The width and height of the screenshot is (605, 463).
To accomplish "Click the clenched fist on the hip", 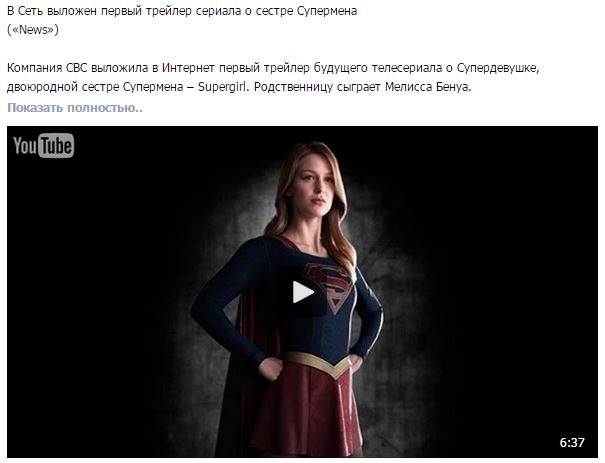I will 270,368.
